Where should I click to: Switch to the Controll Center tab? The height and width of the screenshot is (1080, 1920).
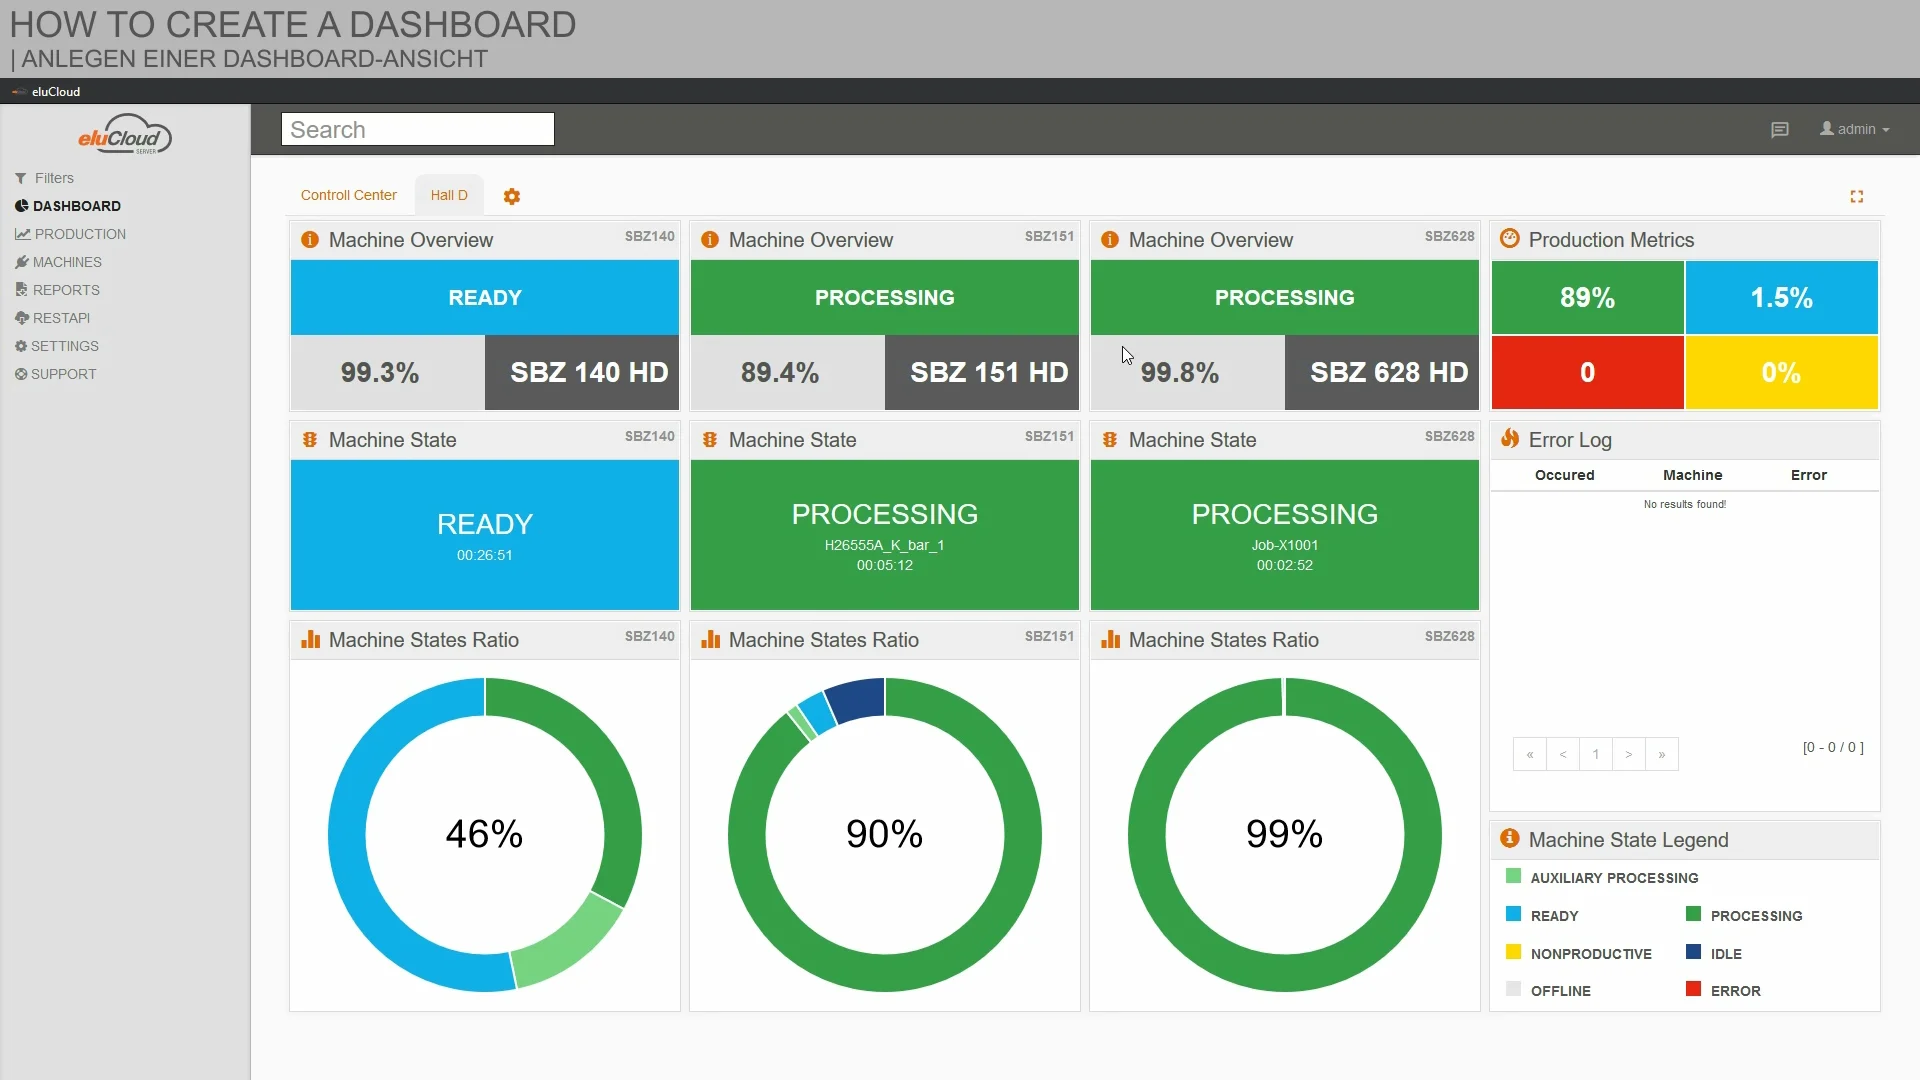(348, 195)
